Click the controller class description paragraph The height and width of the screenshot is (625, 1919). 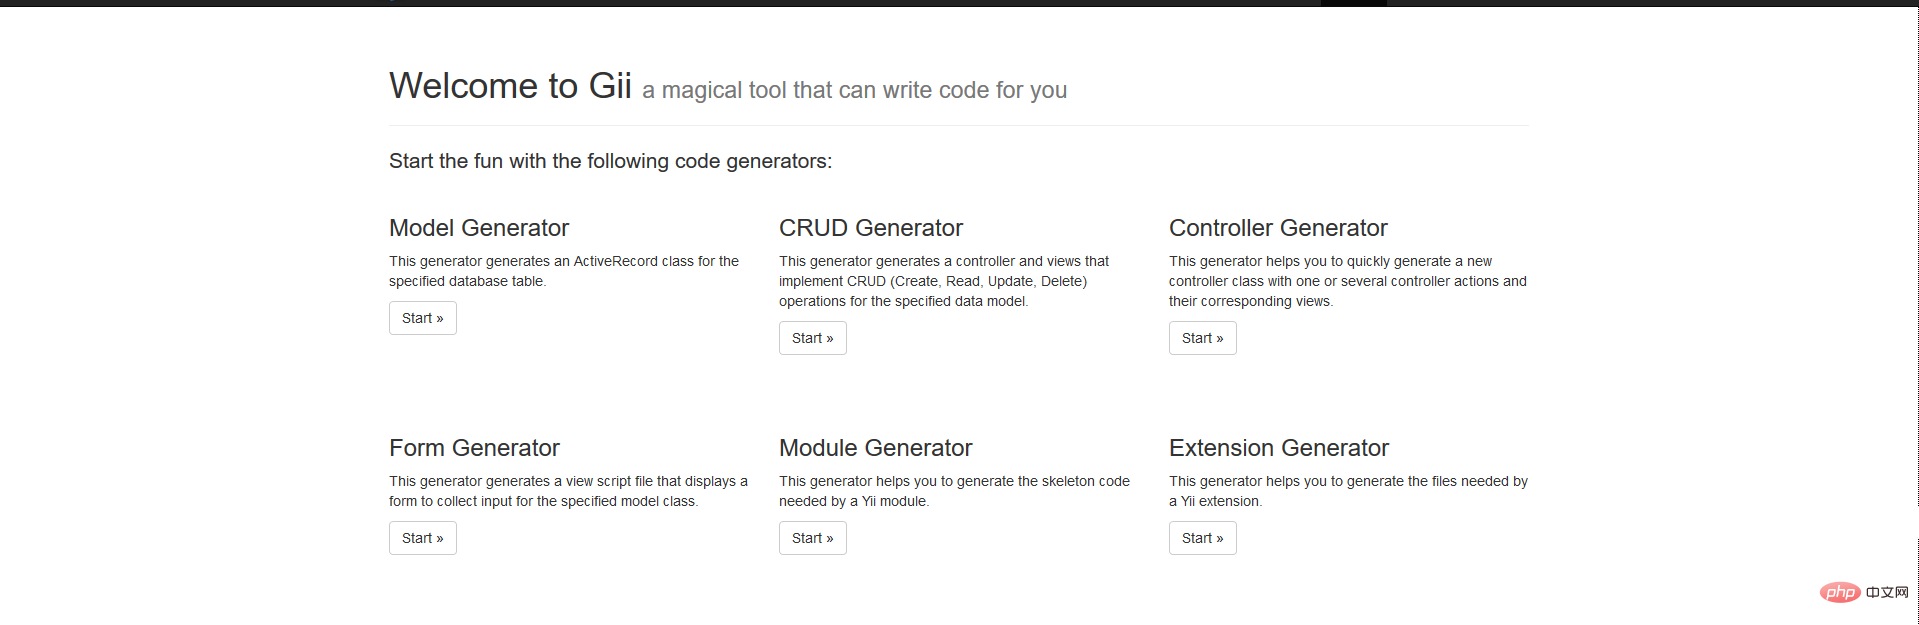point(1348,281)
